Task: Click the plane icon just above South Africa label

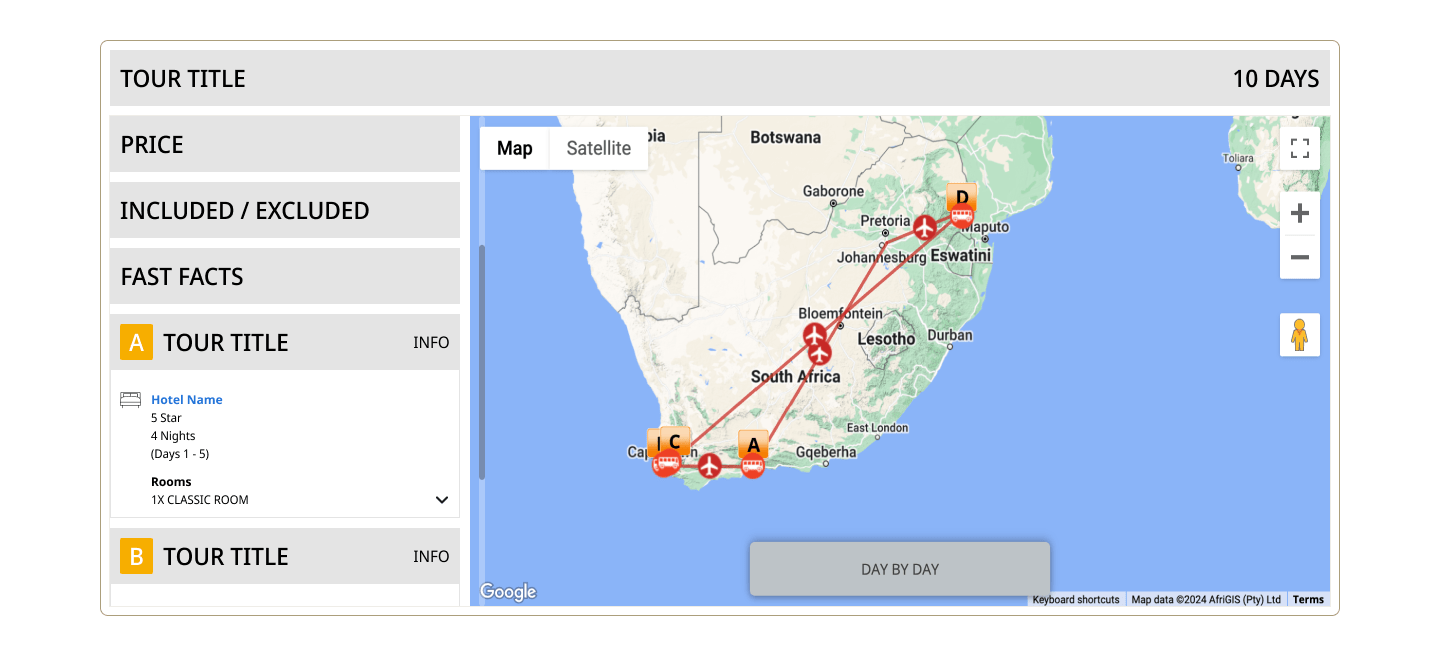Action: click(x=820, y=353)
